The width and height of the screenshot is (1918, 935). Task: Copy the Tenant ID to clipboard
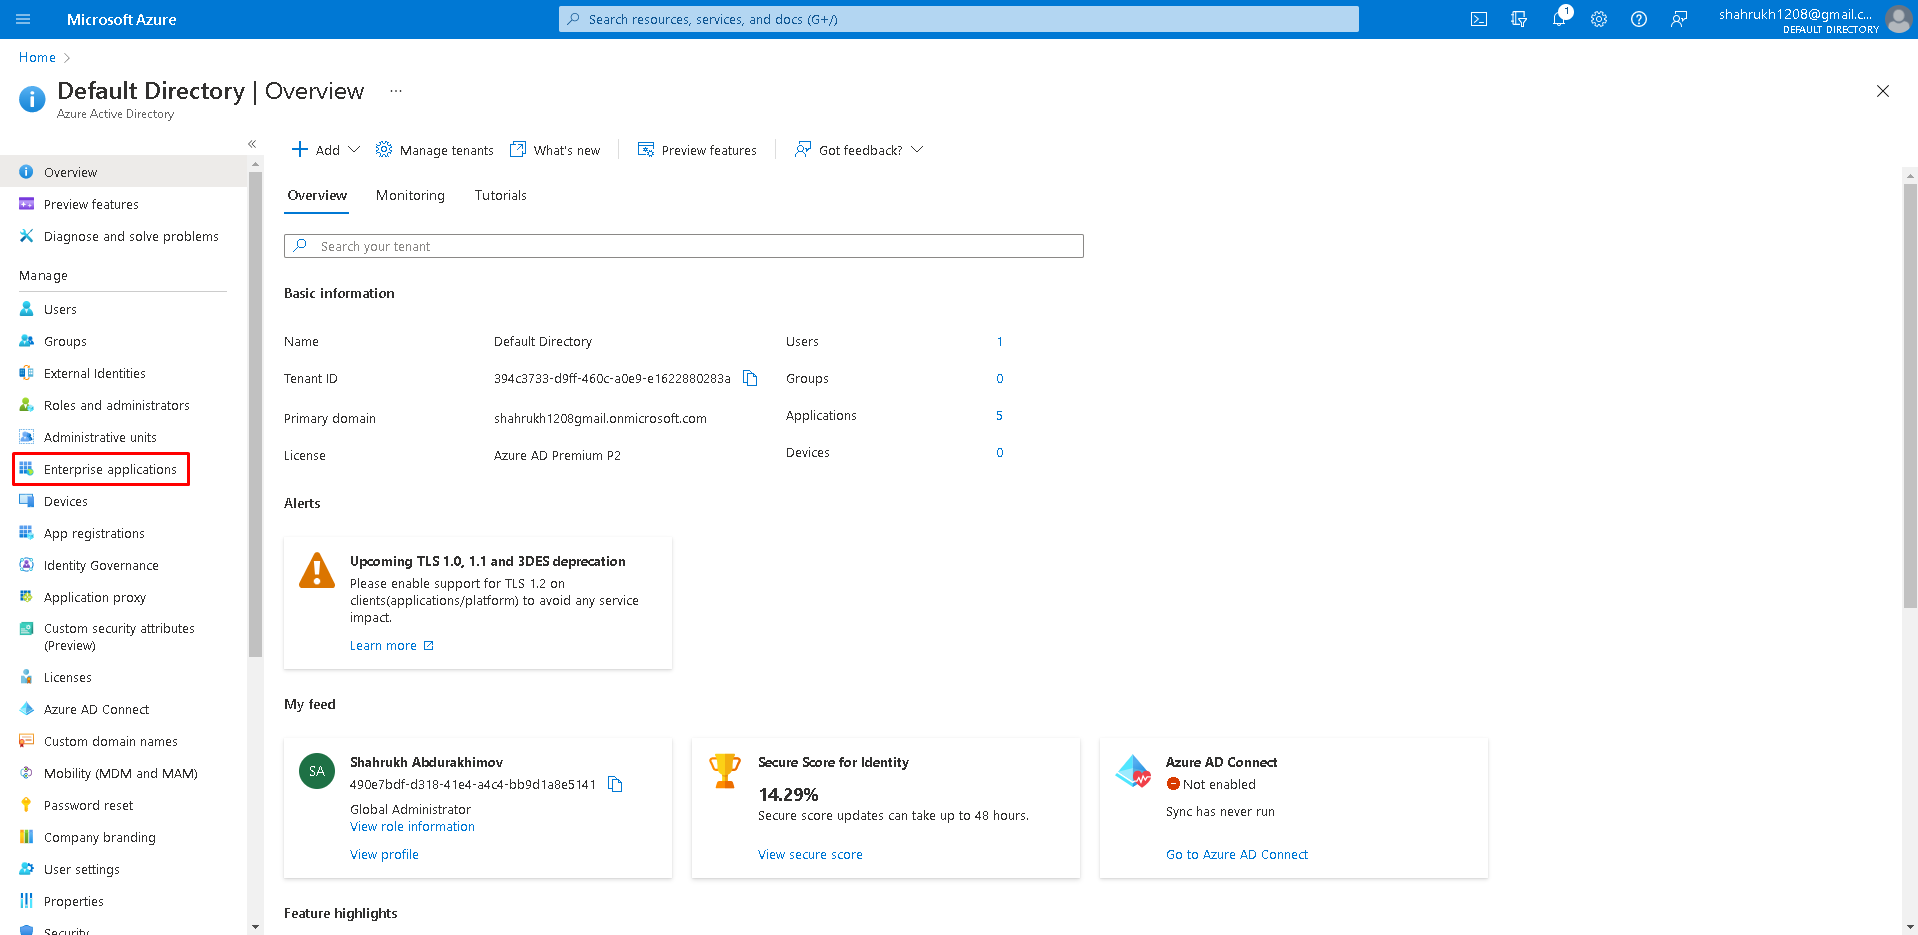750,378
